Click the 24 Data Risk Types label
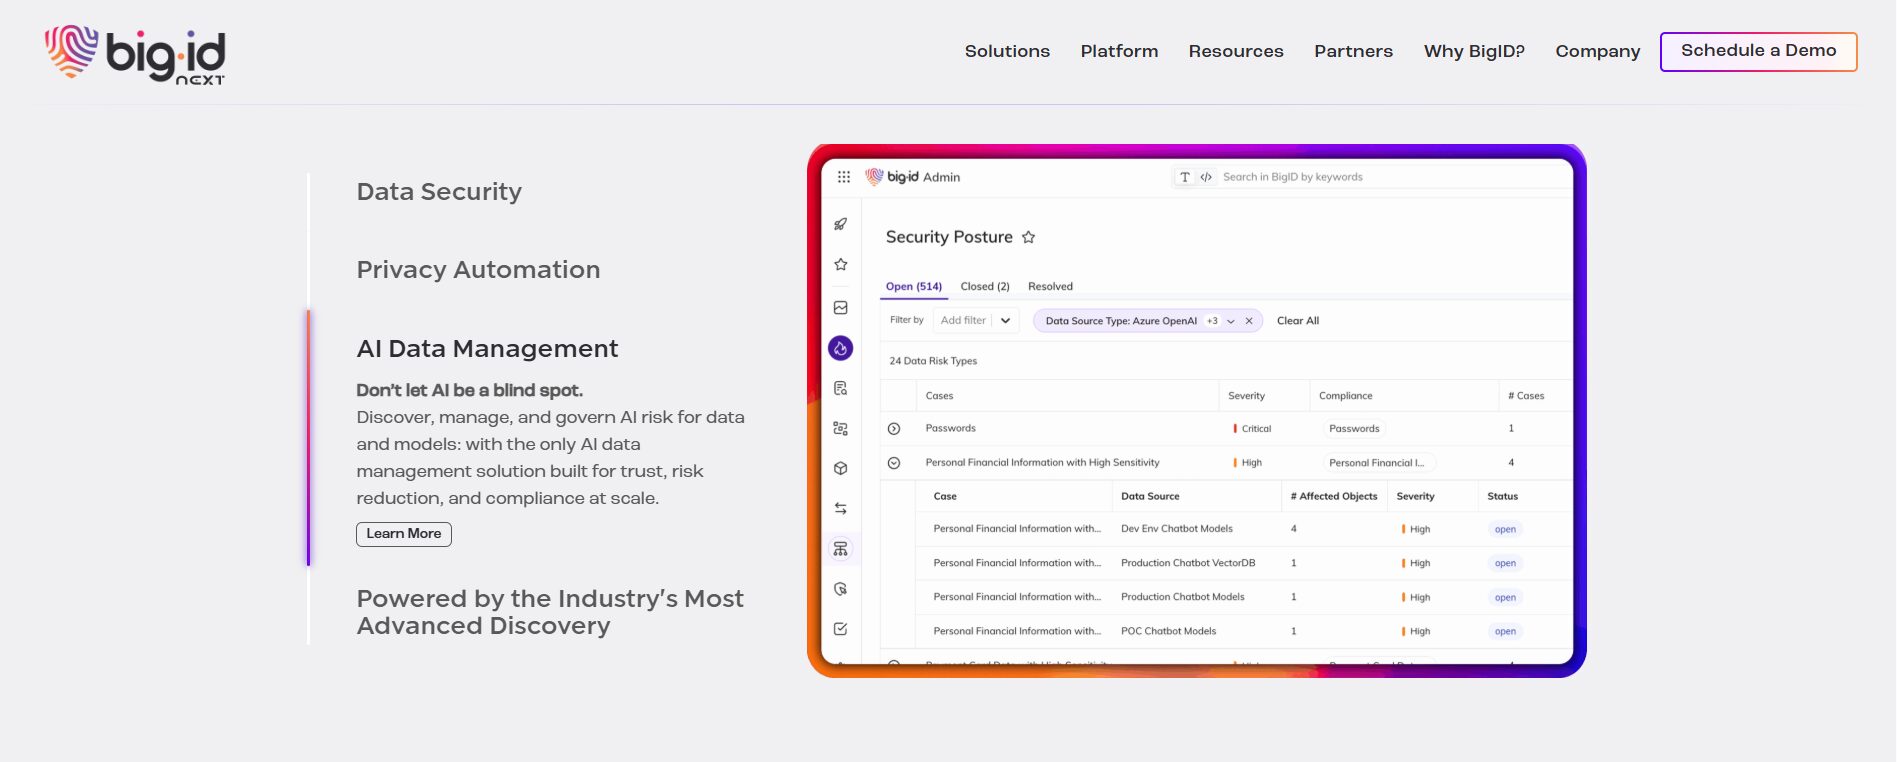The image size is (1897, 762). (x=933, y=361)
